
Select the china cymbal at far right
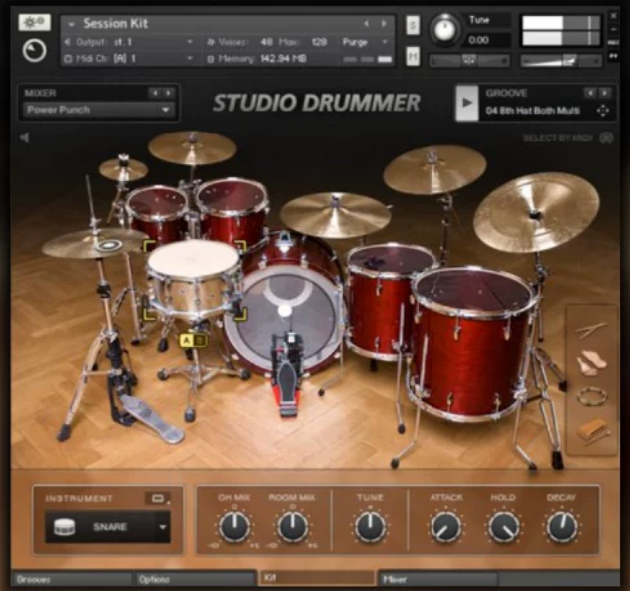click(536, 213)
